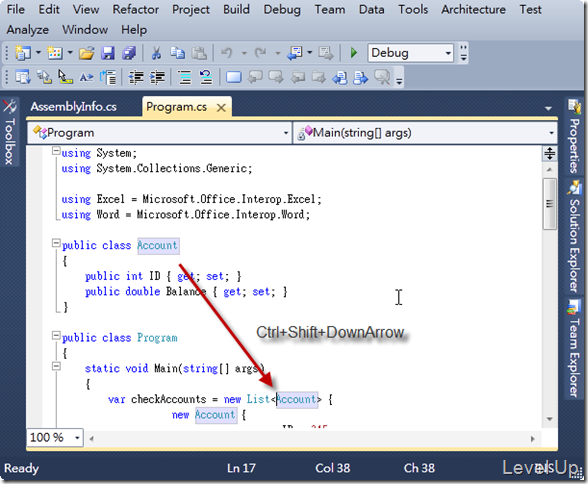Click the editor split bar handle
This screenshot has width=588, height=484.
pyautogui.click(x=549, y=154)
